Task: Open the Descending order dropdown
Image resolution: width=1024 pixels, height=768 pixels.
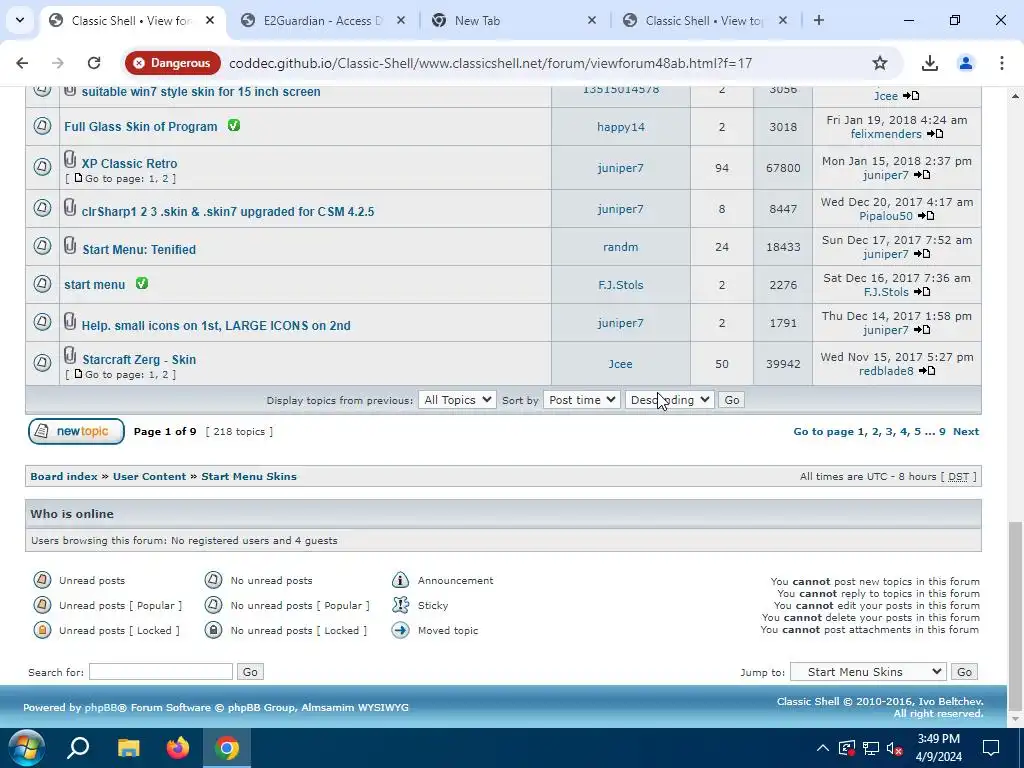Action: [x=669, y=400]
